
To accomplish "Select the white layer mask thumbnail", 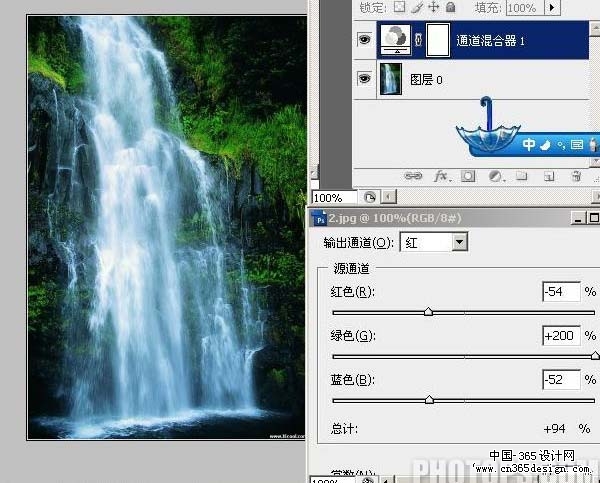I will pyautogui.click(x=438, y=40).
